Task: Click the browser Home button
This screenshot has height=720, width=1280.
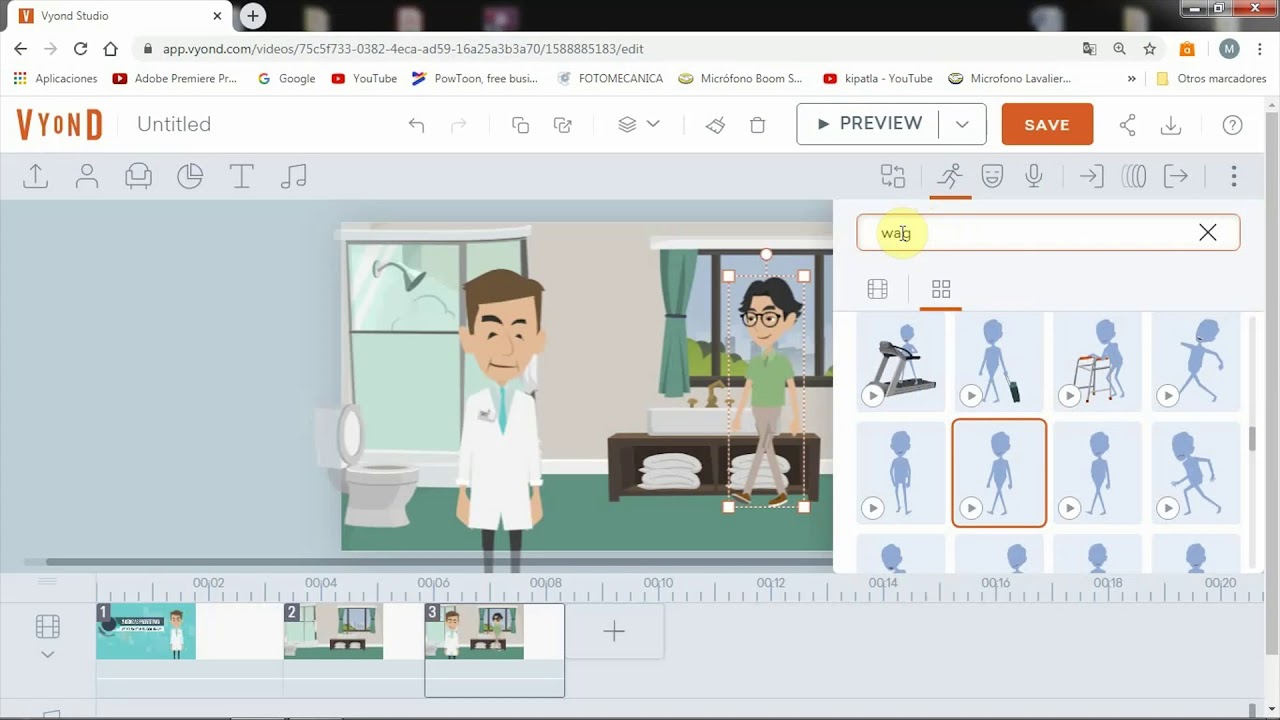Action: pyautogui.click(x=111, y=48)
